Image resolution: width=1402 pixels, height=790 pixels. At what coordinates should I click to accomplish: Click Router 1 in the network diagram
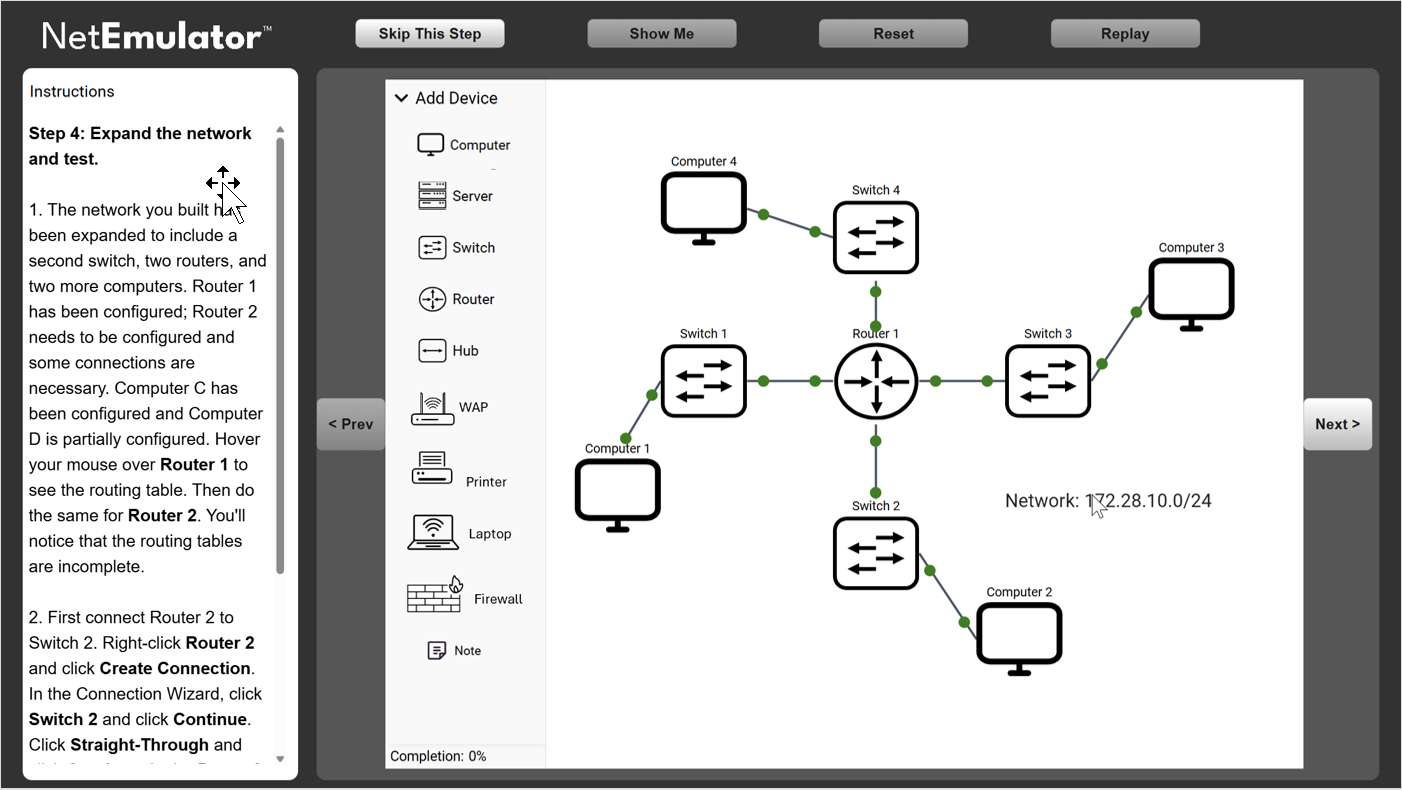click(876, 381)
